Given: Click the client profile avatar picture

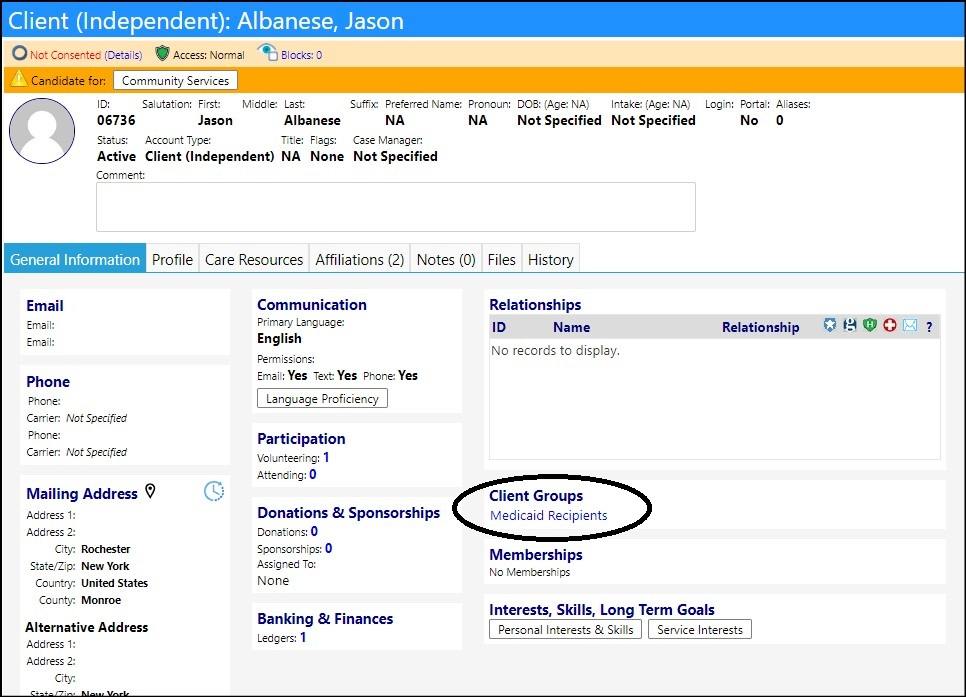Looking at the screenshot, I should point(42,131).
